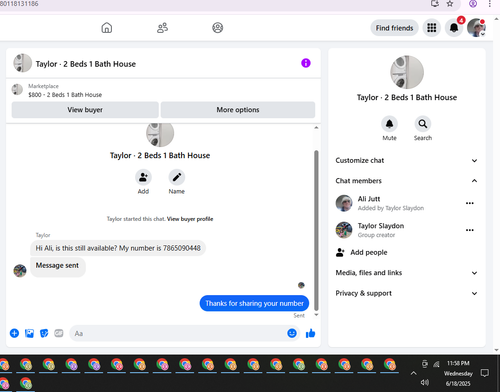Click the chat header title Taylor · 2 Beds
This screenshot has height=392, width=500.
[x=86, y=64]
